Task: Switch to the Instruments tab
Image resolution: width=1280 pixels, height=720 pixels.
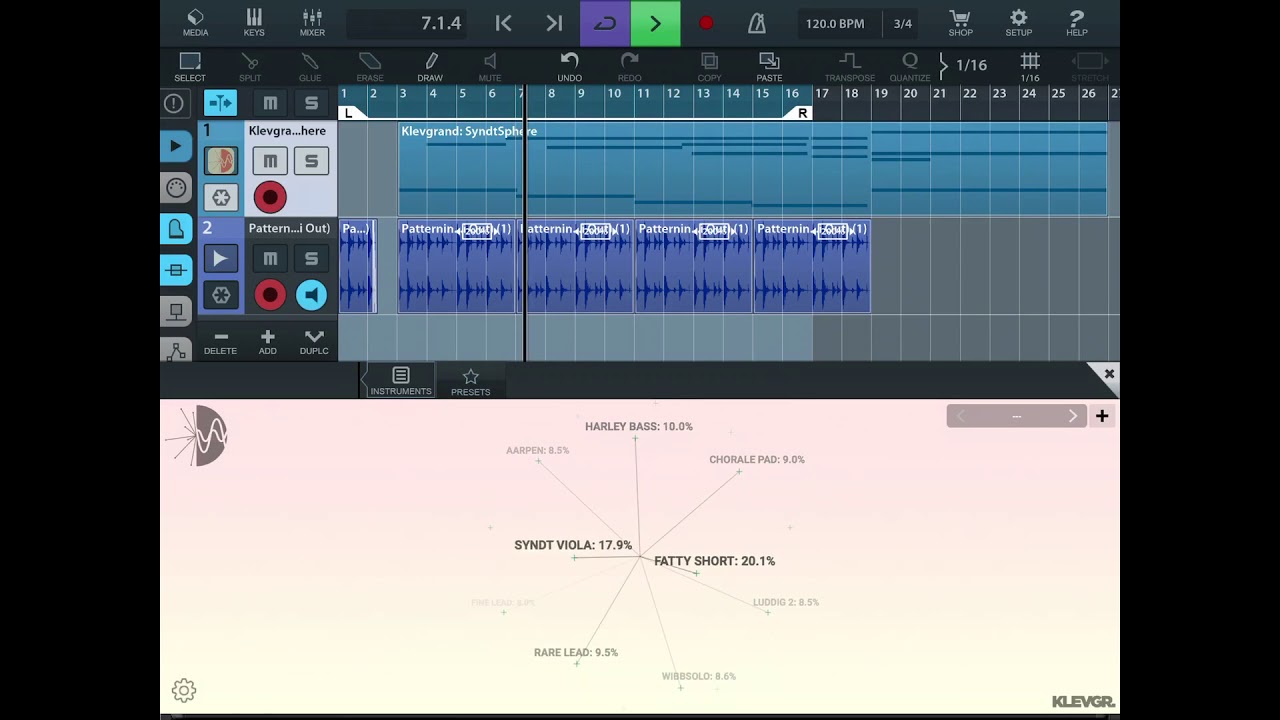Action: click(x=400, y=381)
